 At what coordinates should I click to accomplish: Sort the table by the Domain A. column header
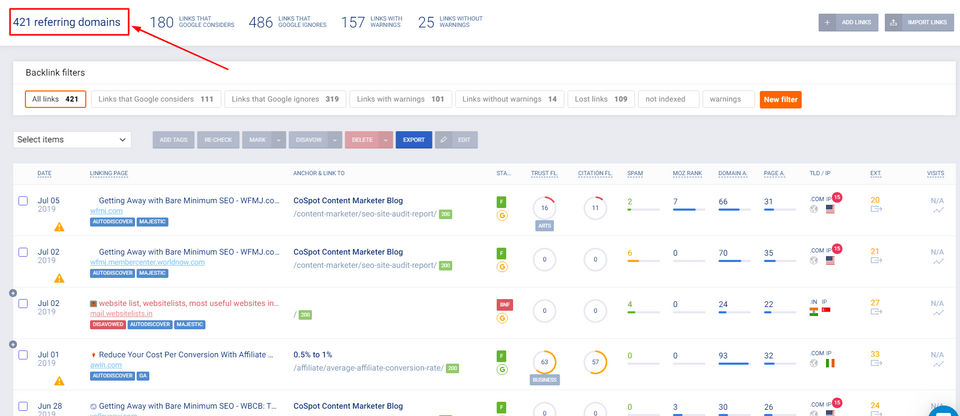pyautogui.click(x=731, y=173)
